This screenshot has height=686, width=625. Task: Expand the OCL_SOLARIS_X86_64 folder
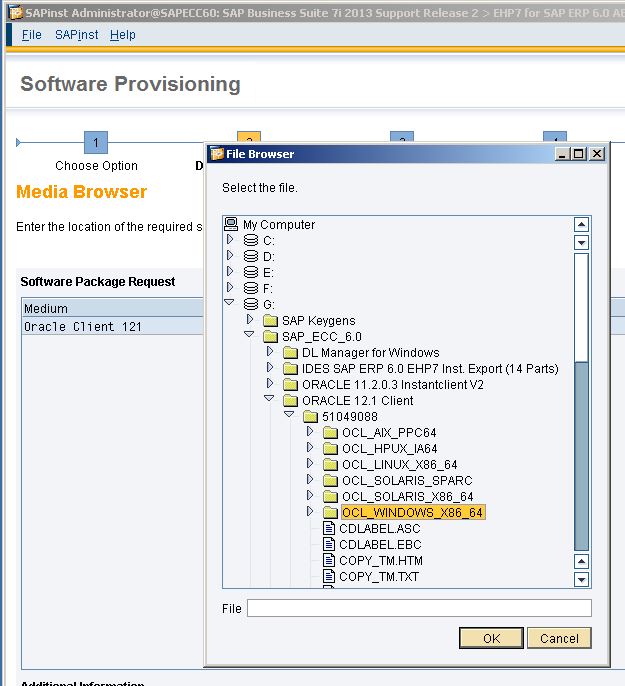[x=310, y=495]
